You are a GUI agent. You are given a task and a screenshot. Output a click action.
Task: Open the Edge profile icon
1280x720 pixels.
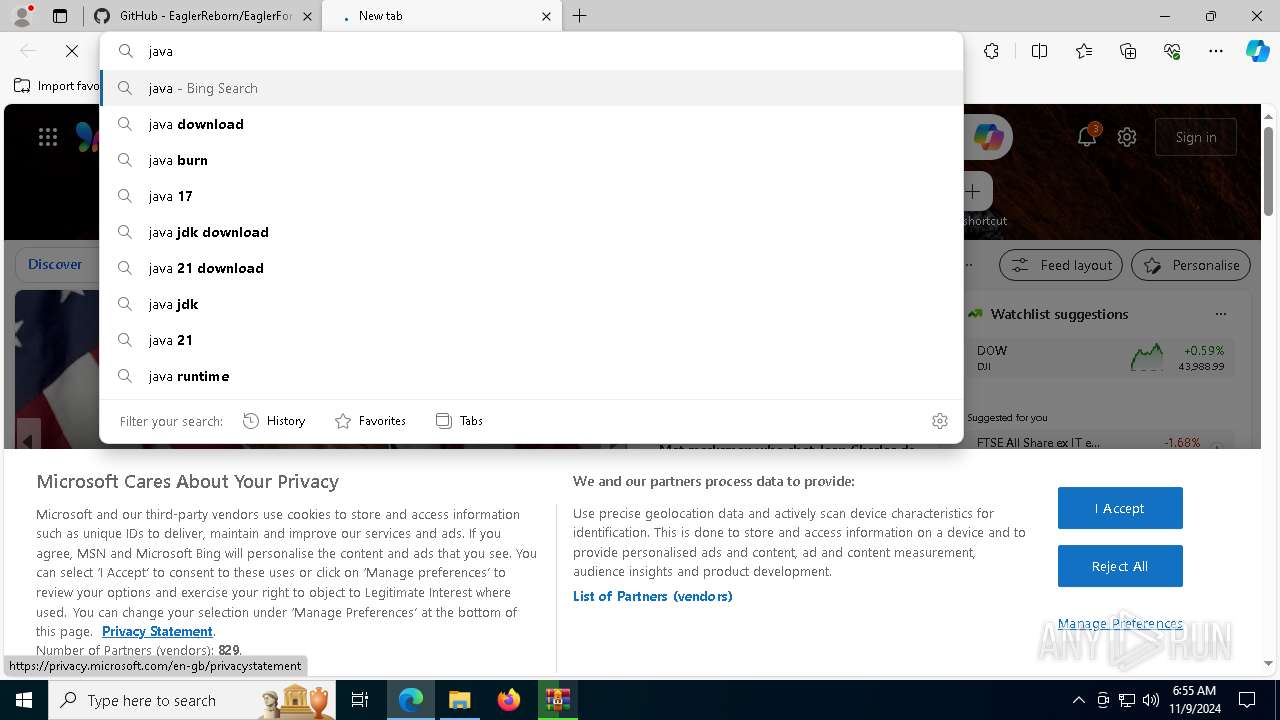pyautogui.click(x=21, y=16)
